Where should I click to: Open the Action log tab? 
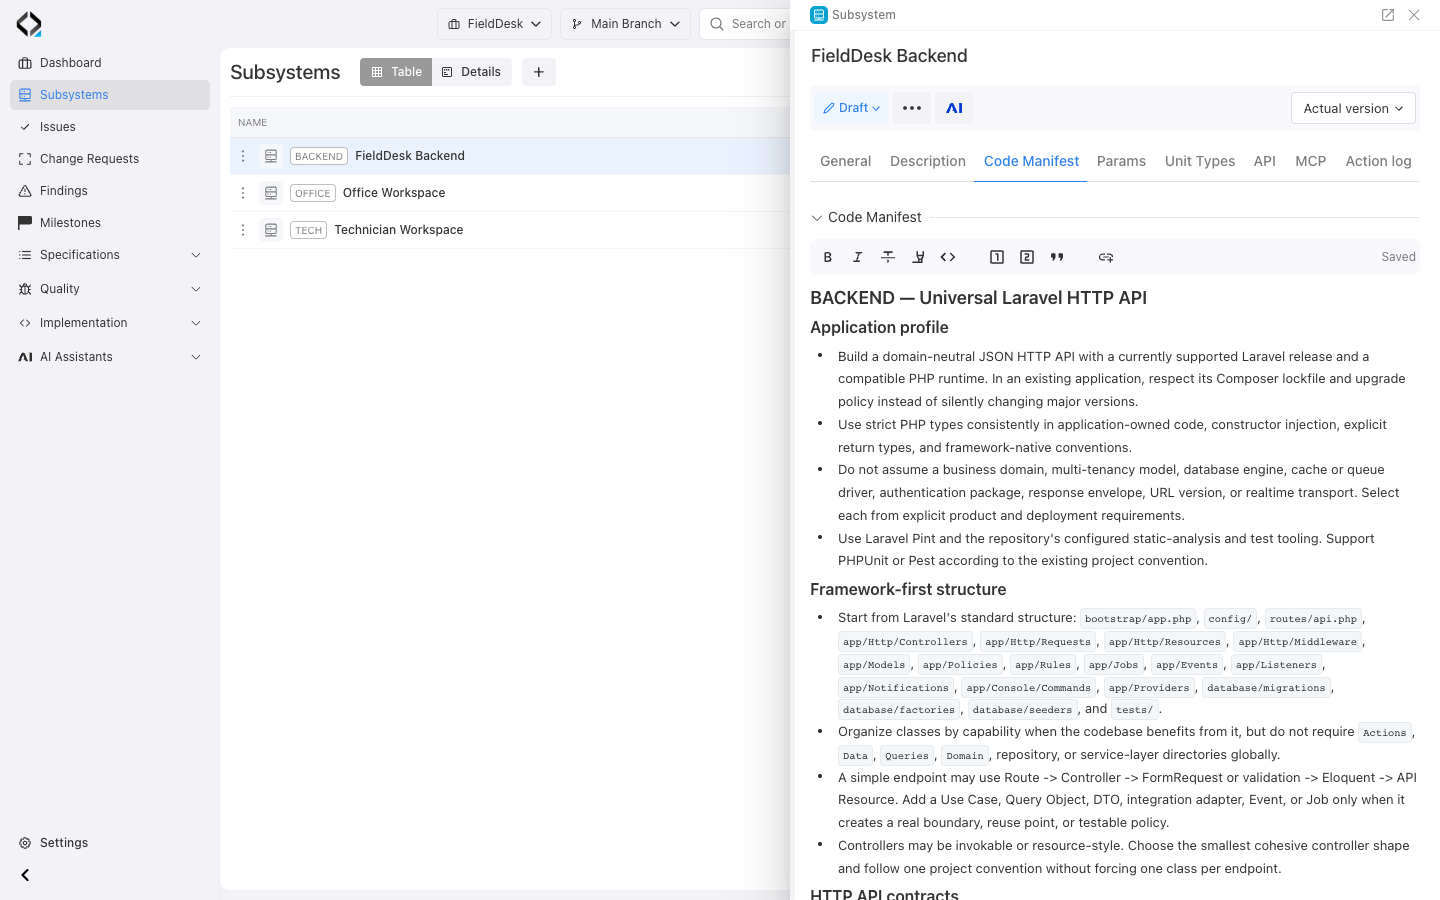(x=1379, y=161)
